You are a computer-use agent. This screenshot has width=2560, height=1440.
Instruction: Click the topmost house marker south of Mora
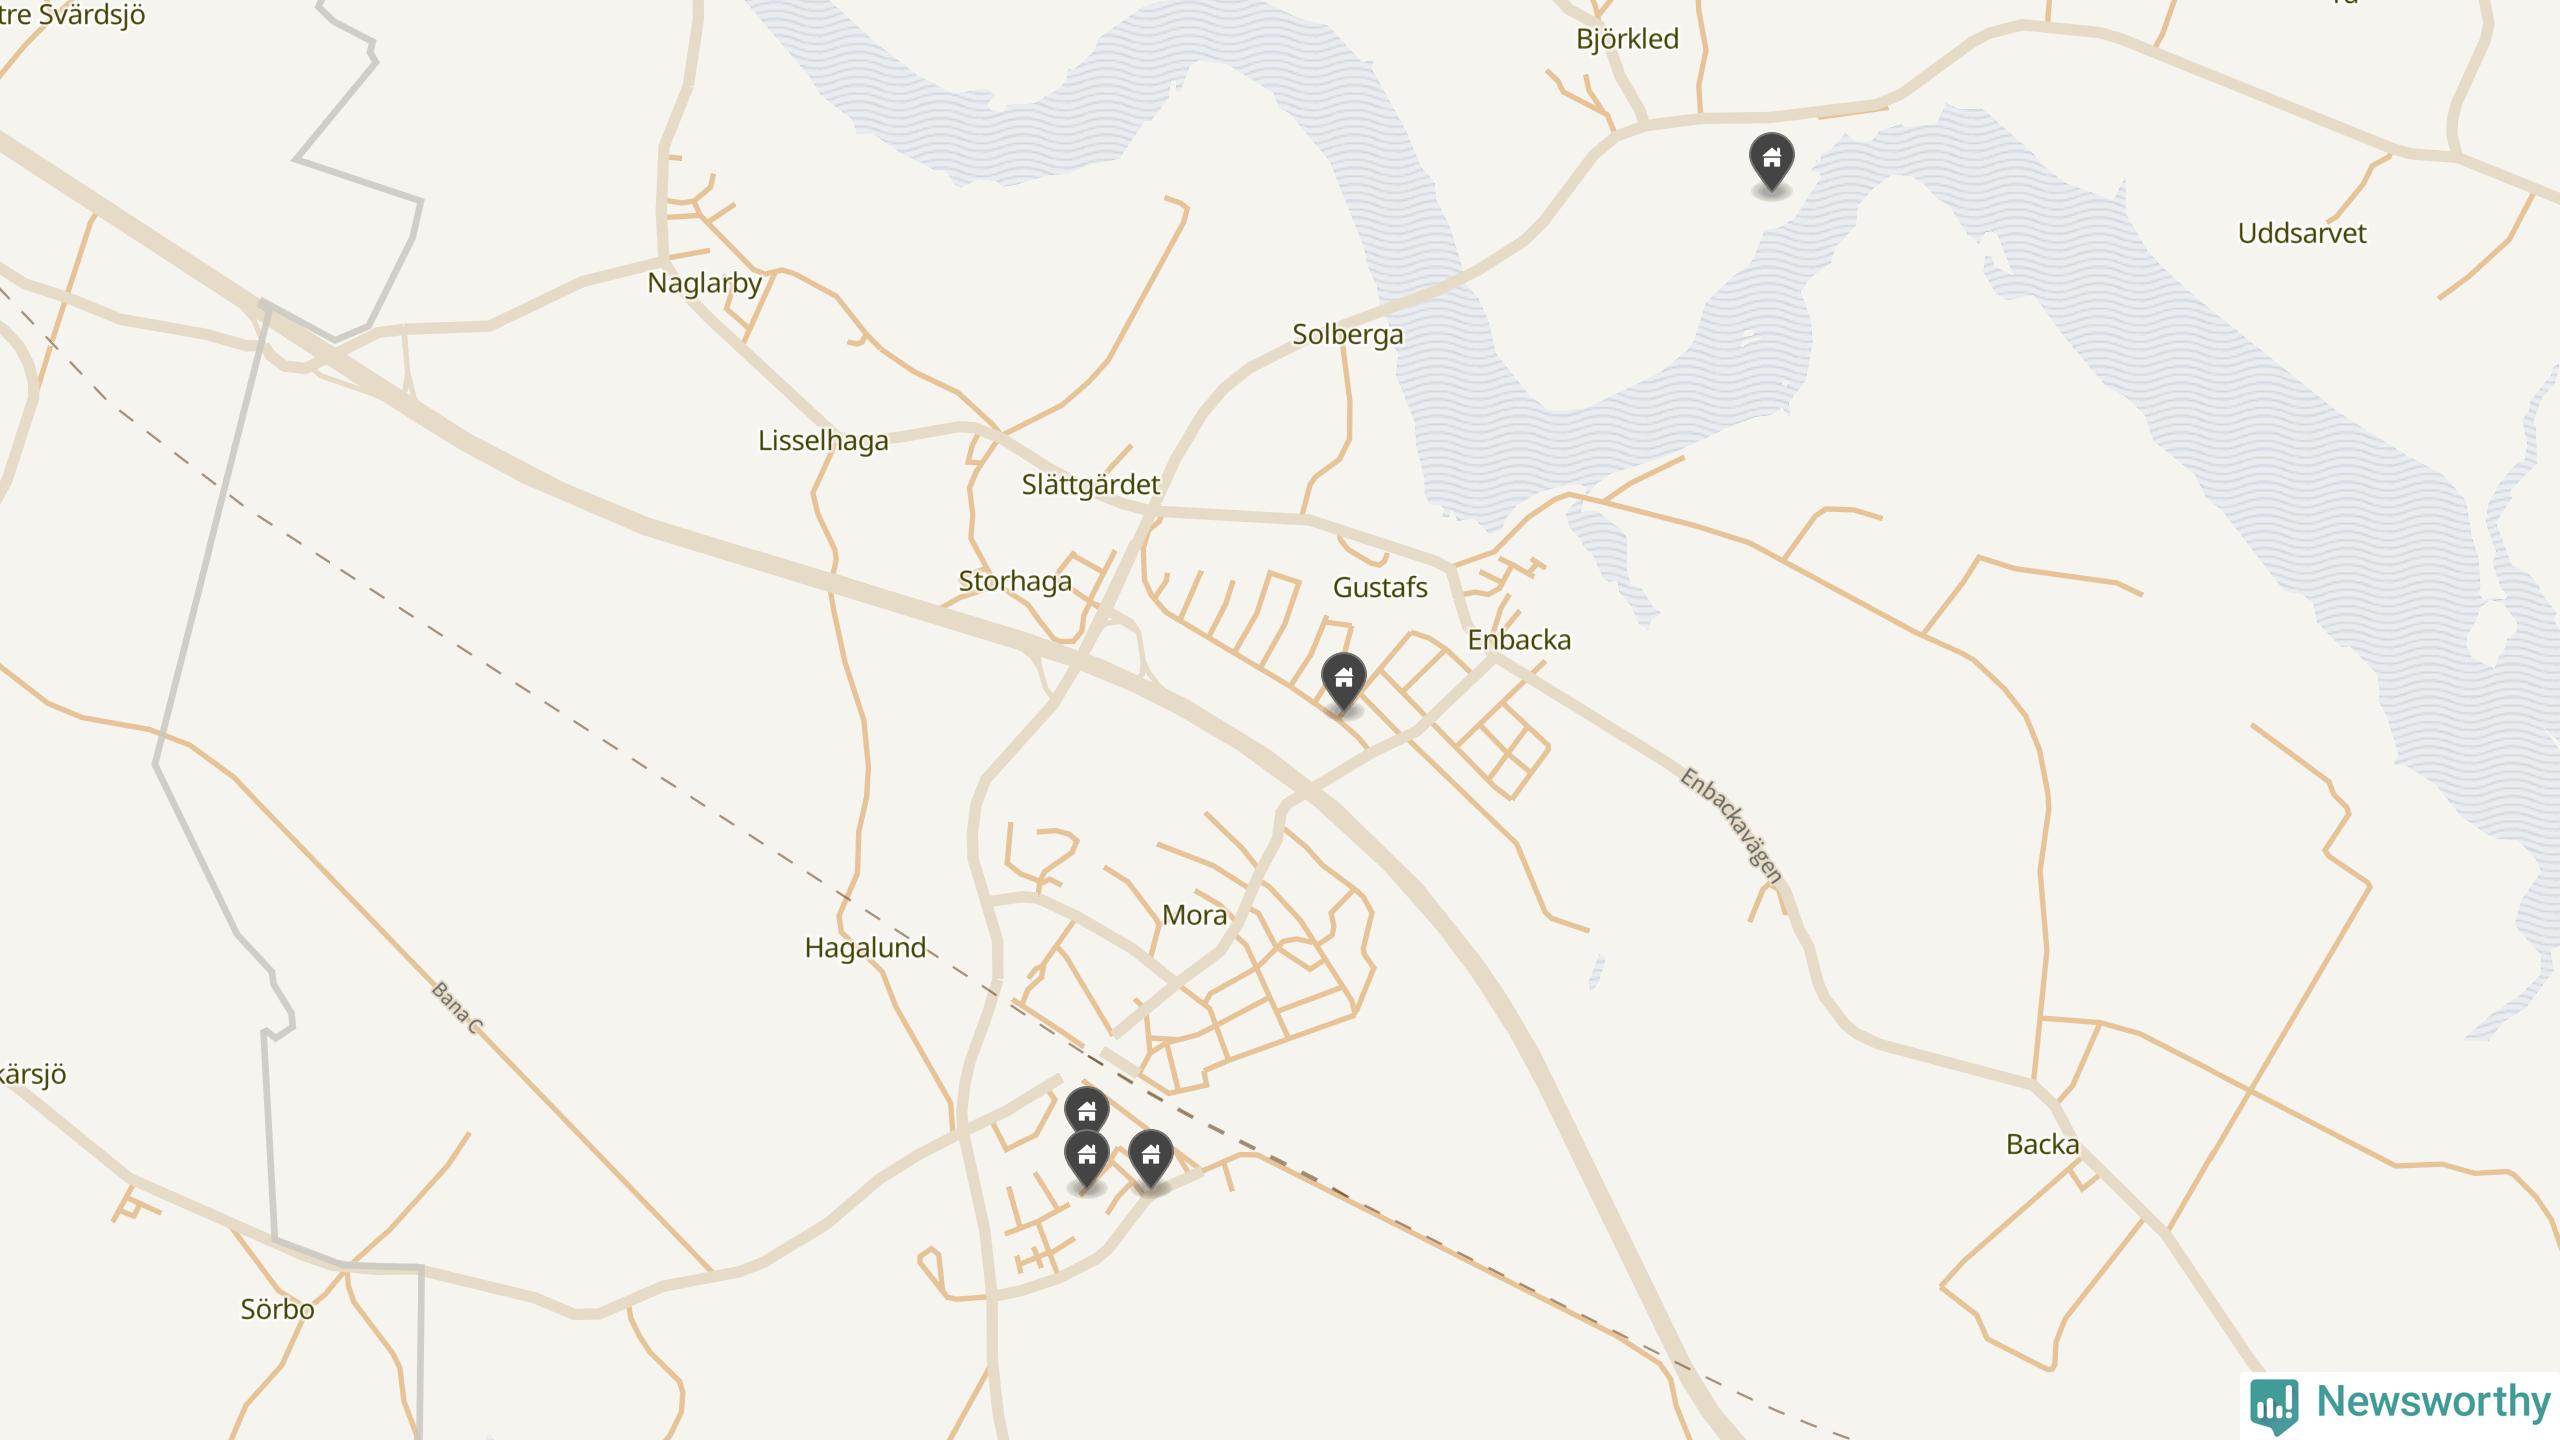pyautogui.click(x=1086, y=1112)
